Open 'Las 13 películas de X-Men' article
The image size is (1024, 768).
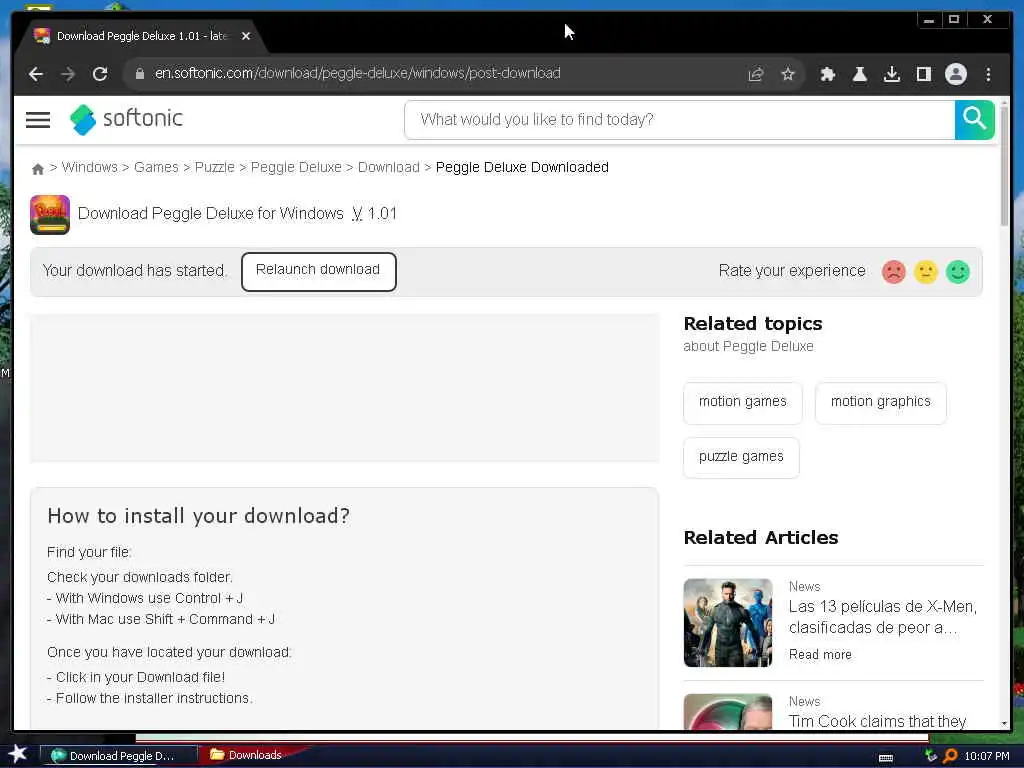(882, 616)
